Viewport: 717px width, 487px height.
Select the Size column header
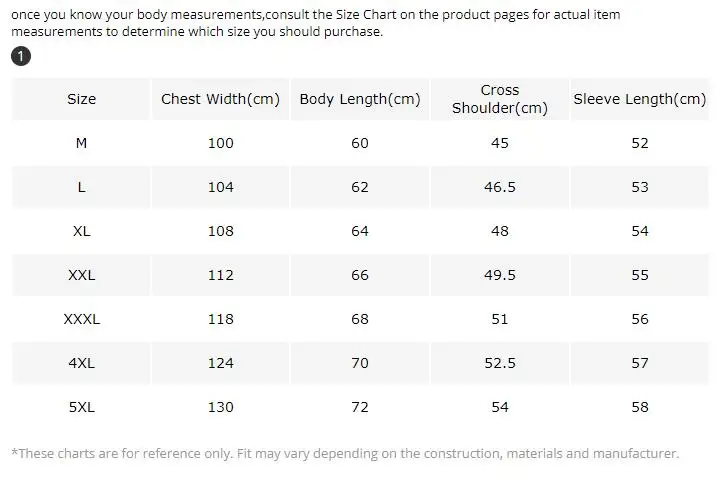pyautogui.click(x=81, y=99)
